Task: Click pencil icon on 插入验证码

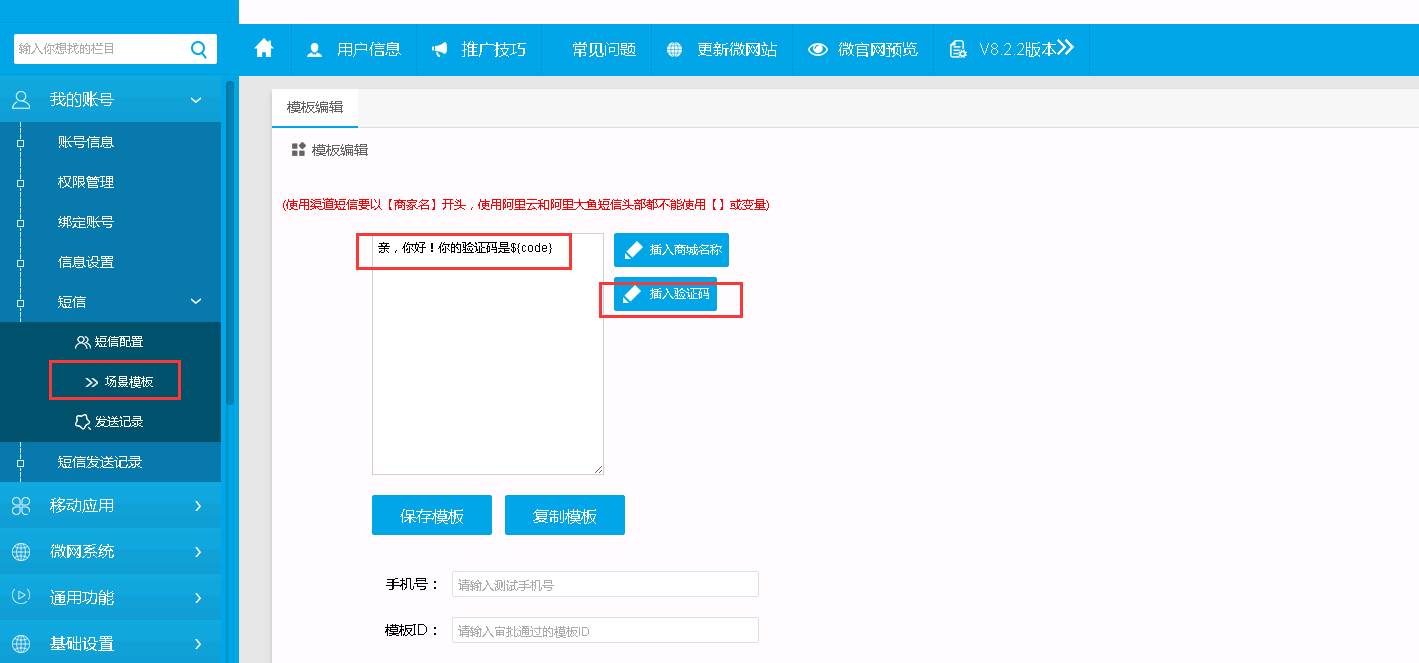Action: [632, 294]
